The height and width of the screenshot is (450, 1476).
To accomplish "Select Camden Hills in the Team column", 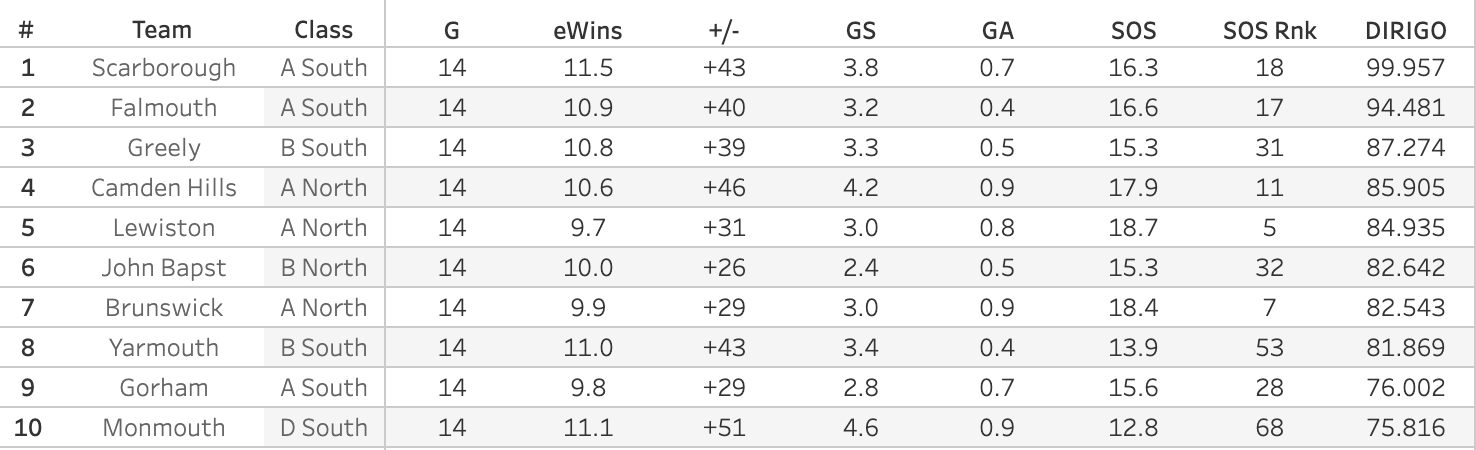I will (x=164, y=188).
